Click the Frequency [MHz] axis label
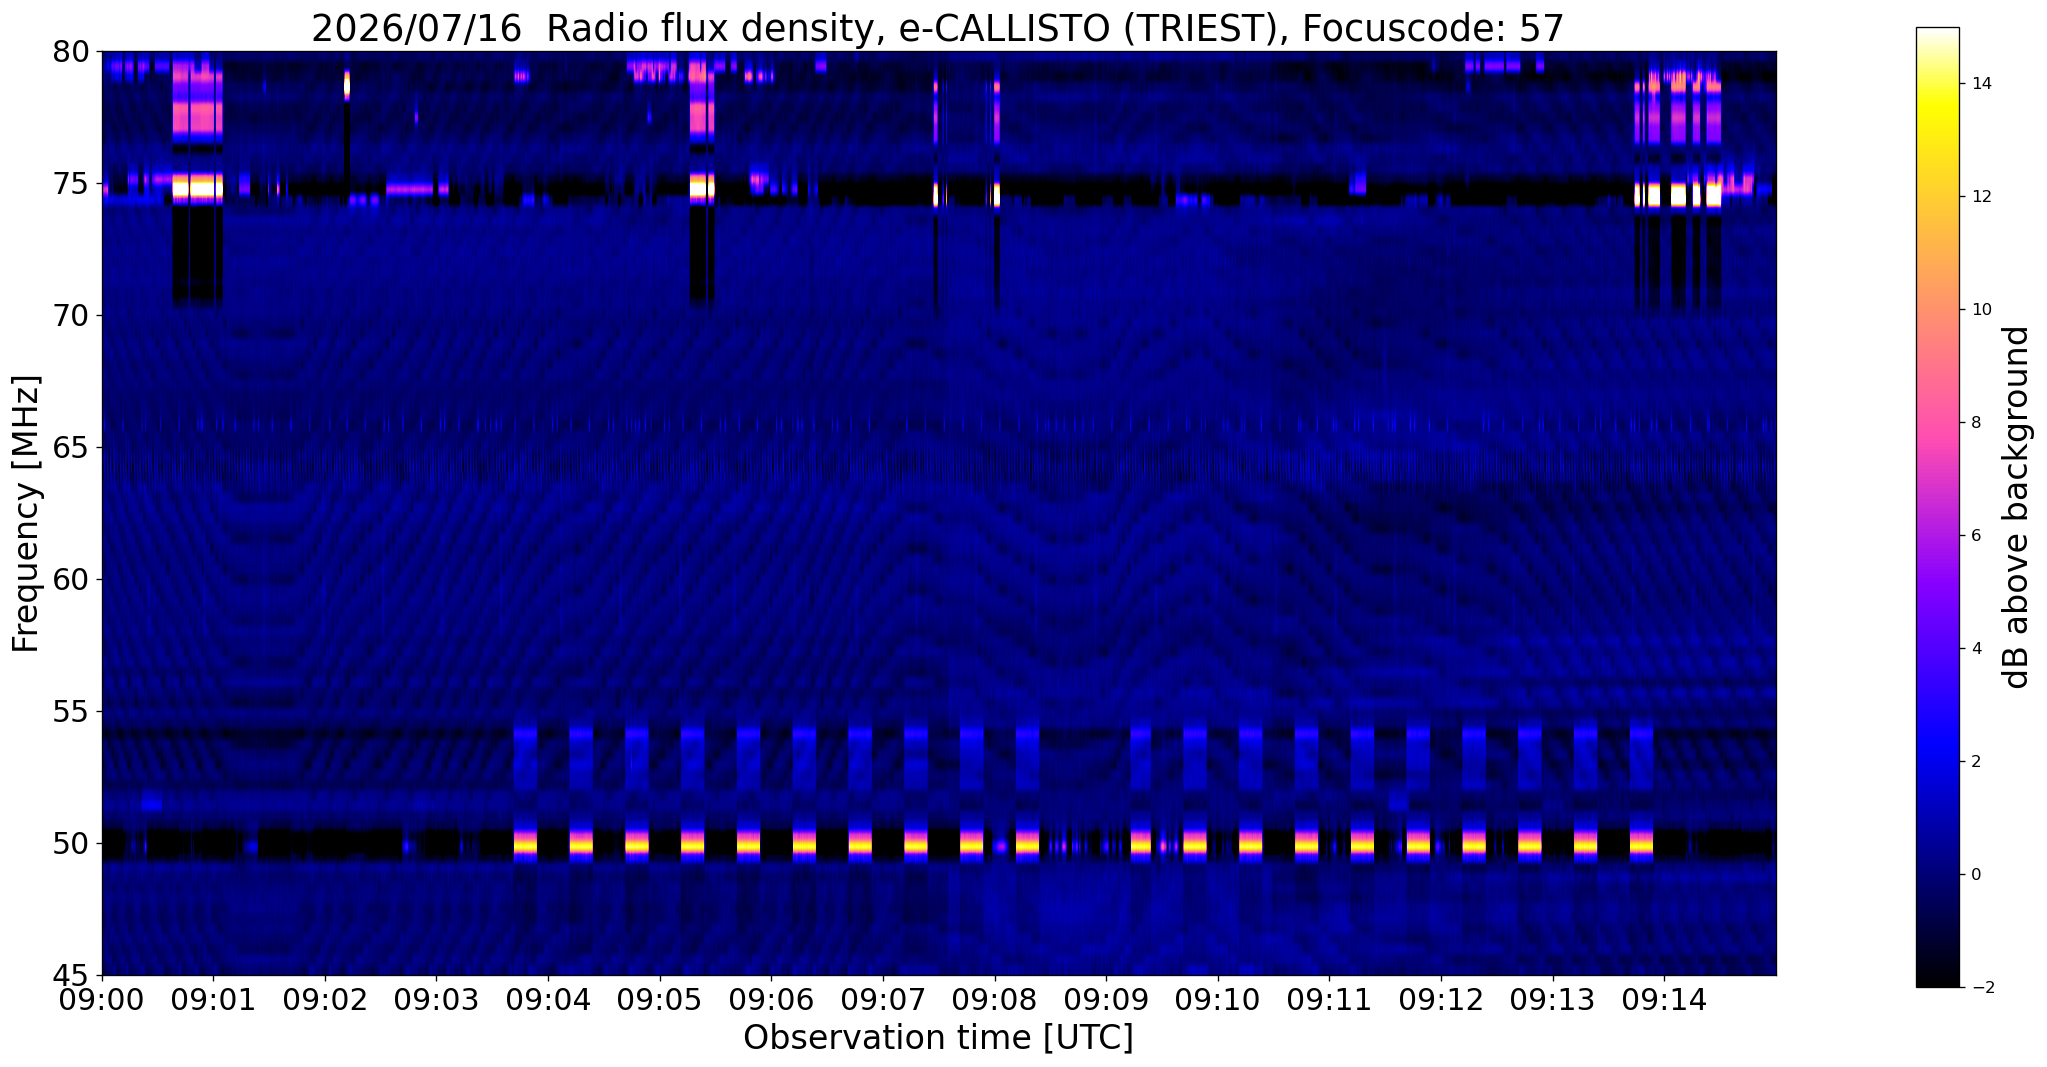Image resolution: width=2047 pixels, height=1067 pixels. click(x=26, y=514)
